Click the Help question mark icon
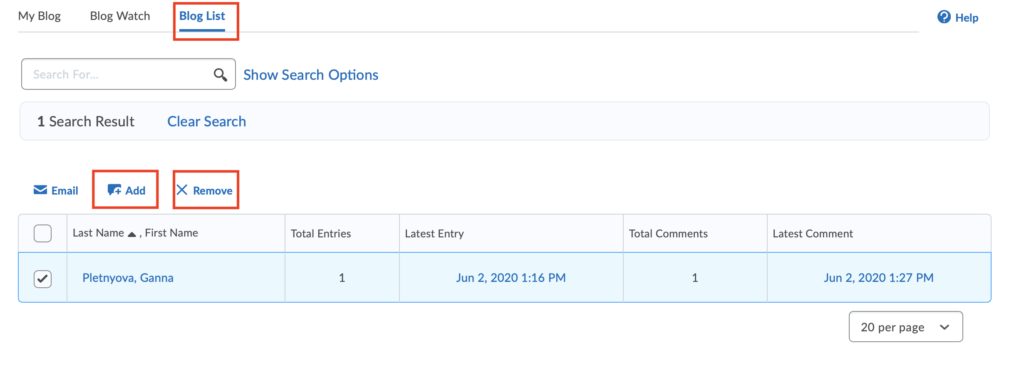This screenshot has width=1024, height=370. 944,17
